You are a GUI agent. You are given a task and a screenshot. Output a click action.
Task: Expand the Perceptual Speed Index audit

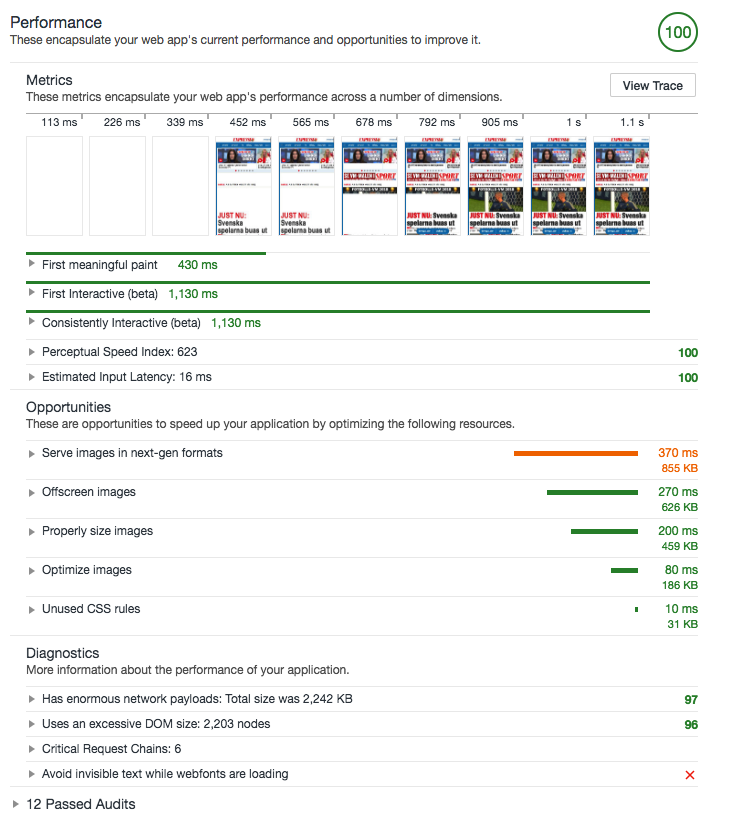pos(119,352)
